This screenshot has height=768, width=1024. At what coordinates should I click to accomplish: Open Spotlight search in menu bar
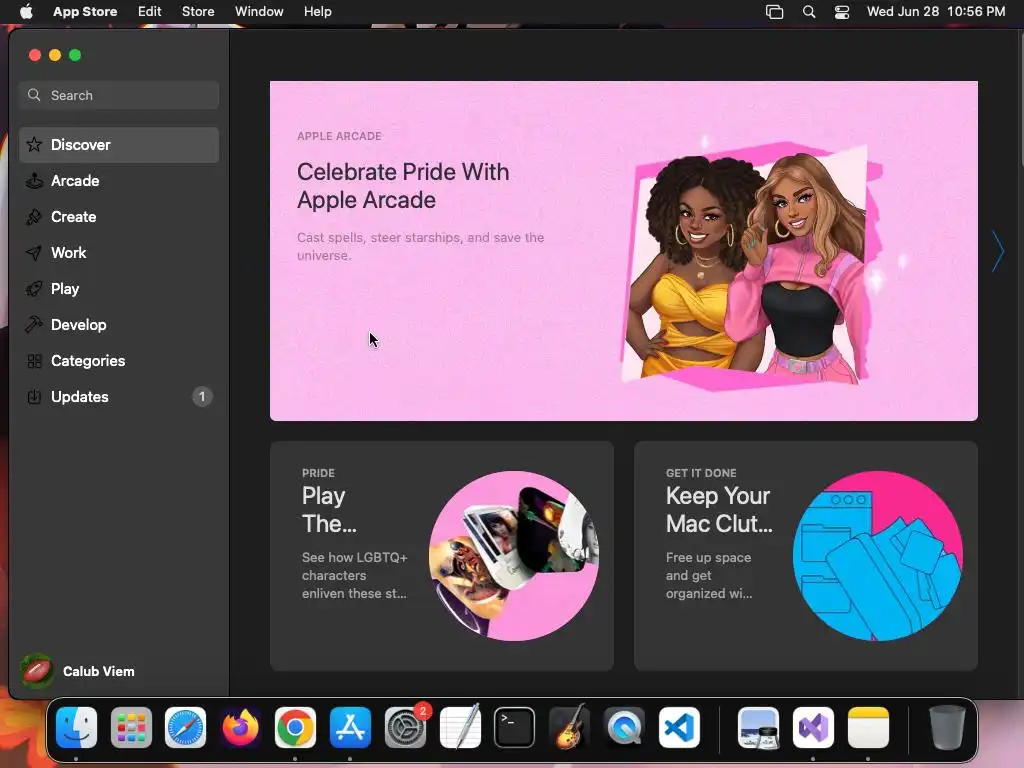pyautogui.click(x=808, y=12)
